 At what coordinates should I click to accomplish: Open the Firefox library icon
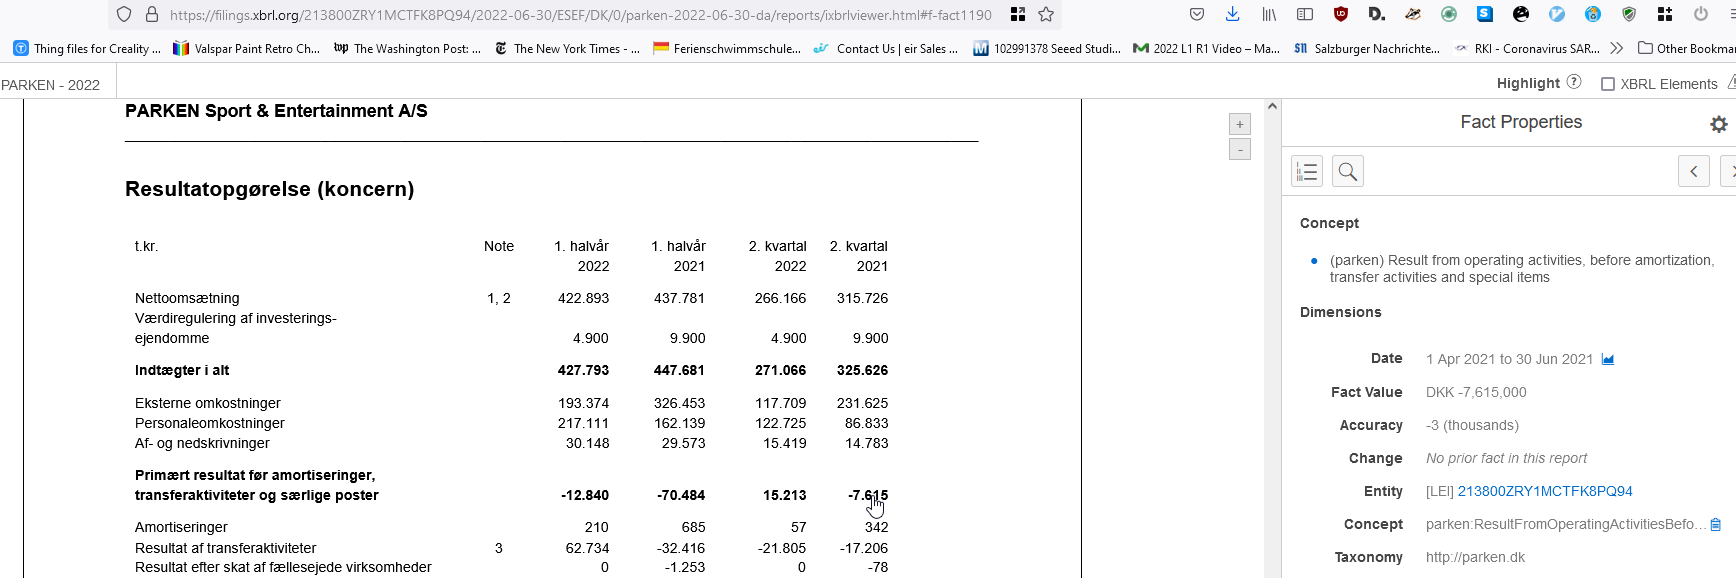(x=1269, y=14)
